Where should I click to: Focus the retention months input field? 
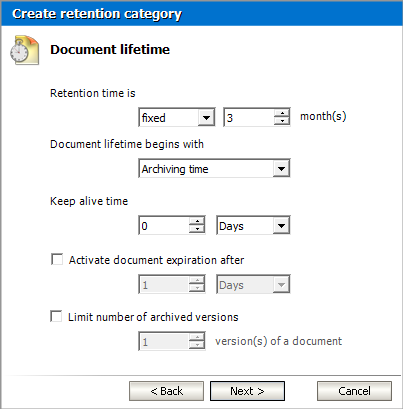pyautogui.click(x=249, y=117)
